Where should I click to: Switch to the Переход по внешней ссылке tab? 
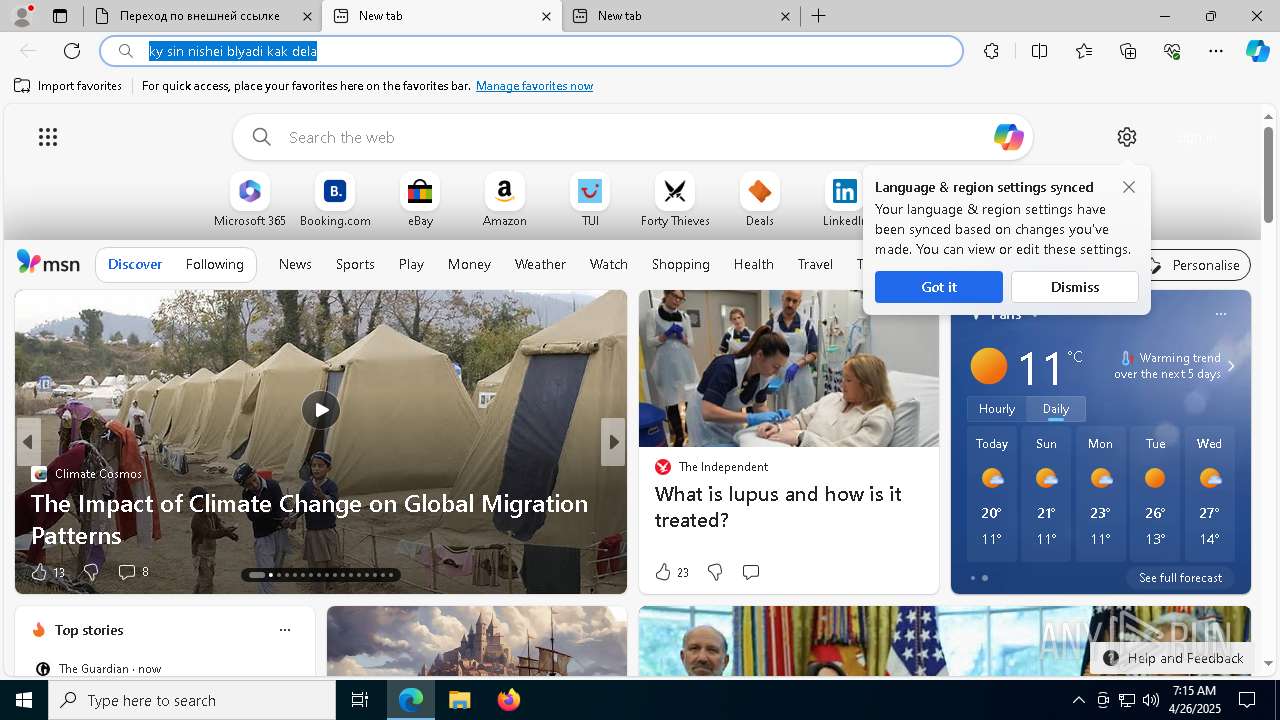[202, 16]
